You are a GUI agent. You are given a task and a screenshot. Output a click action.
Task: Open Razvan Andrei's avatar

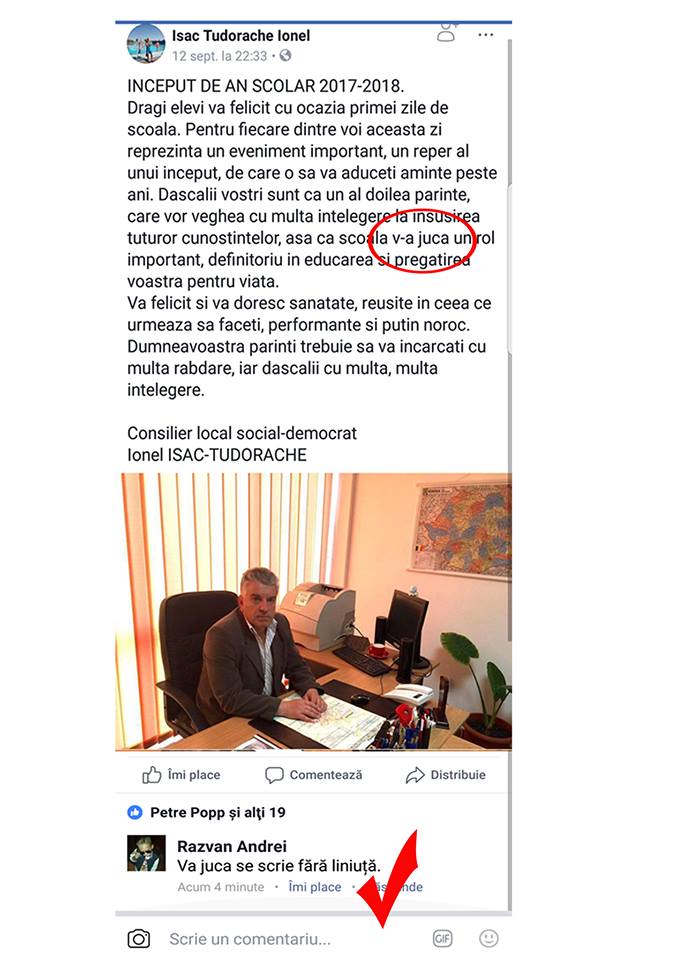click(146, 853)
